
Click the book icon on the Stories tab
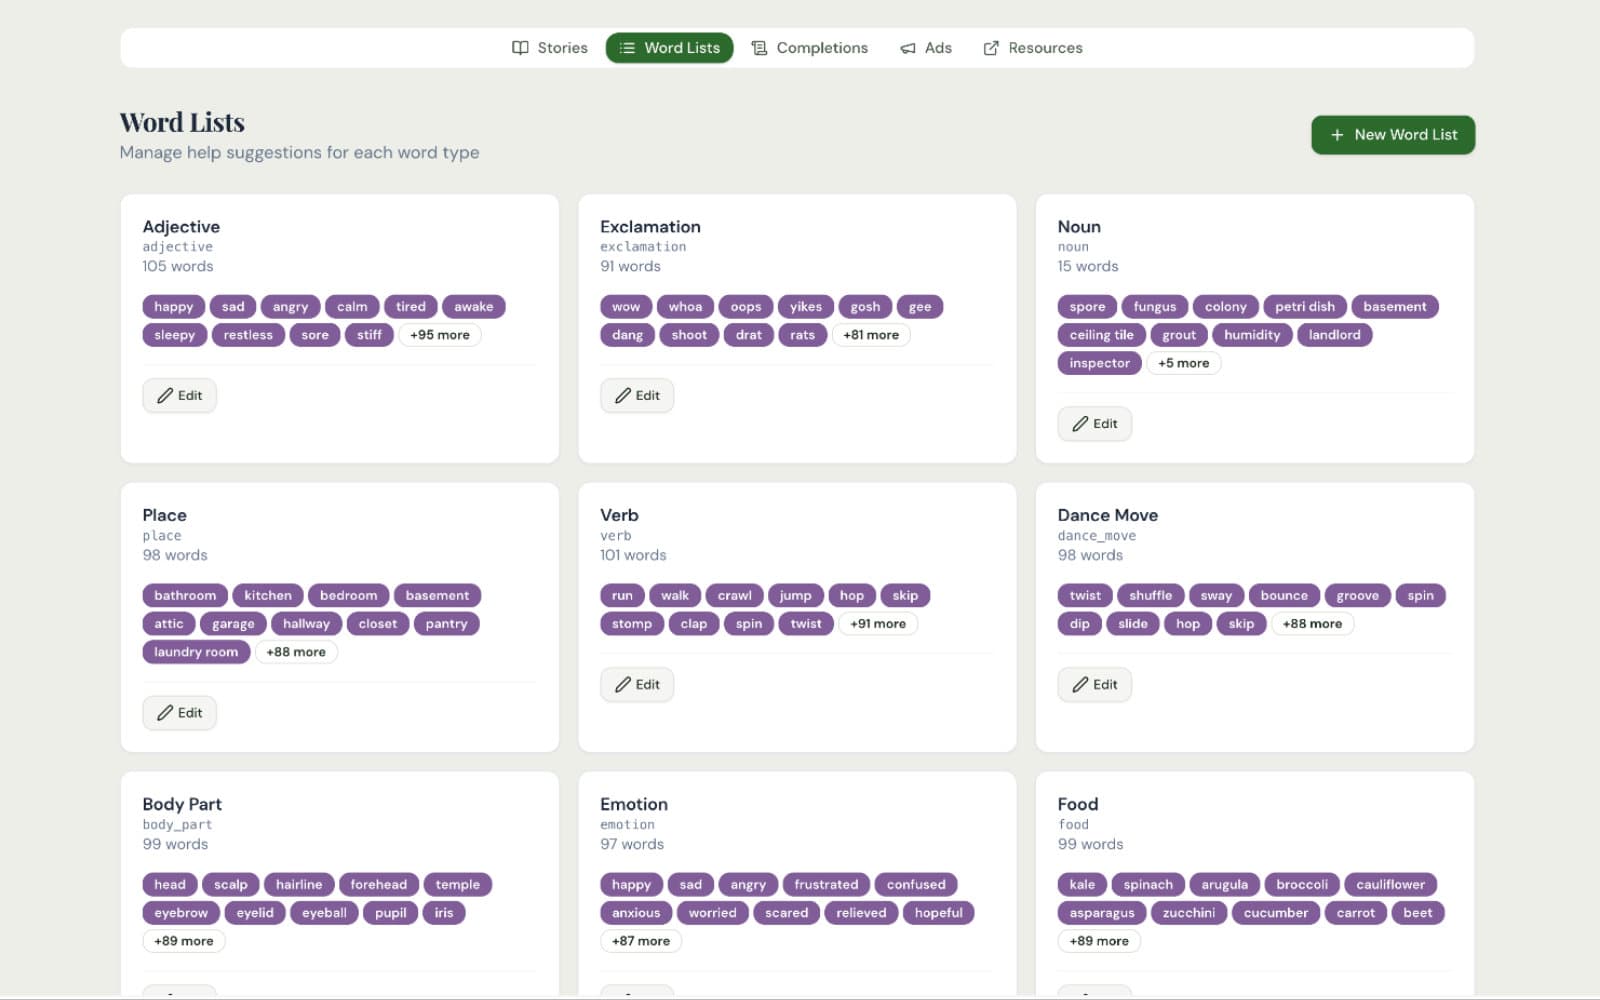pos(520,47)
